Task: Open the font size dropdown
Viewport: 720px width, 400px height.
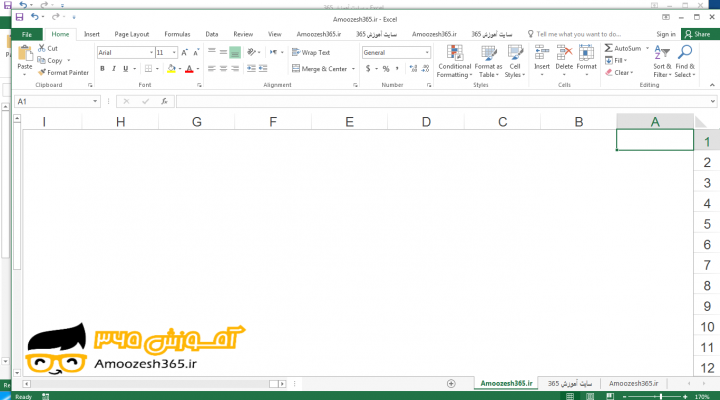Action: (174, 52)
